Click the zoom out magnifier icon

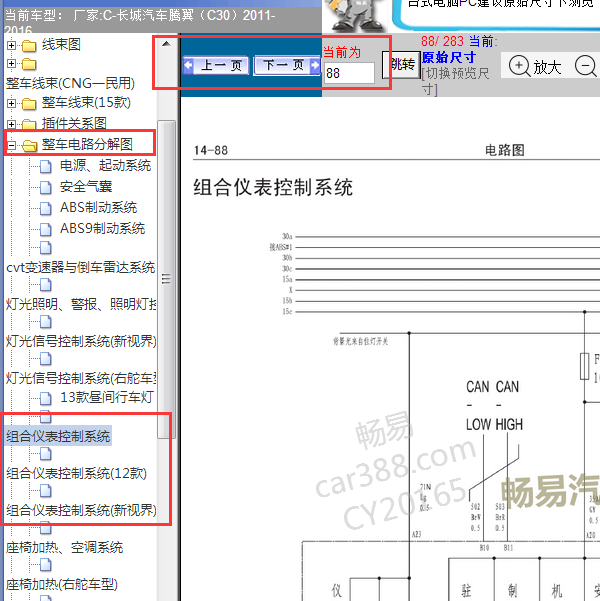[x=586, y=66]
